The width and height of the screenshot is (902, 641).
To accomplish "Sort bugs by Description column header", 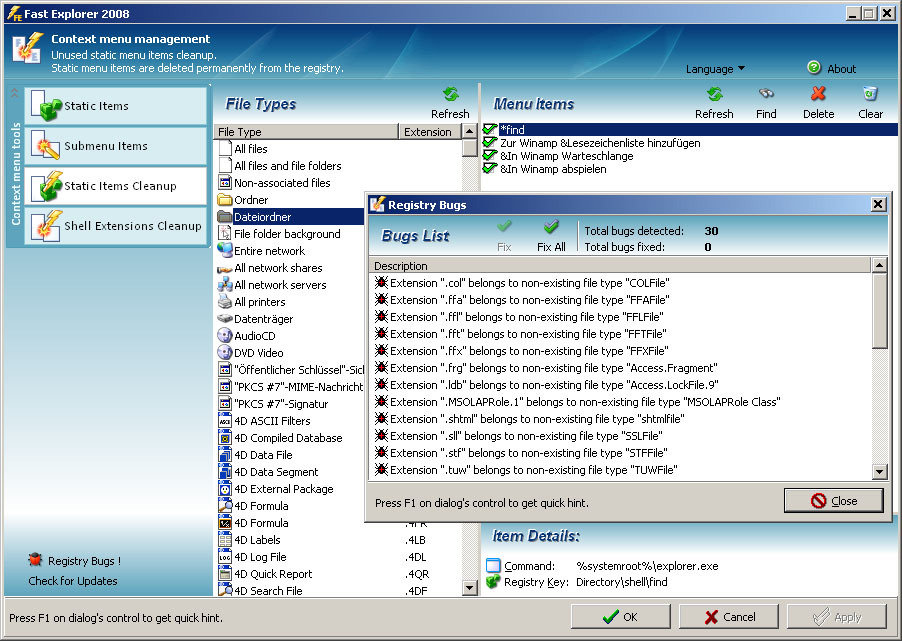I will (x=620, y=266).
